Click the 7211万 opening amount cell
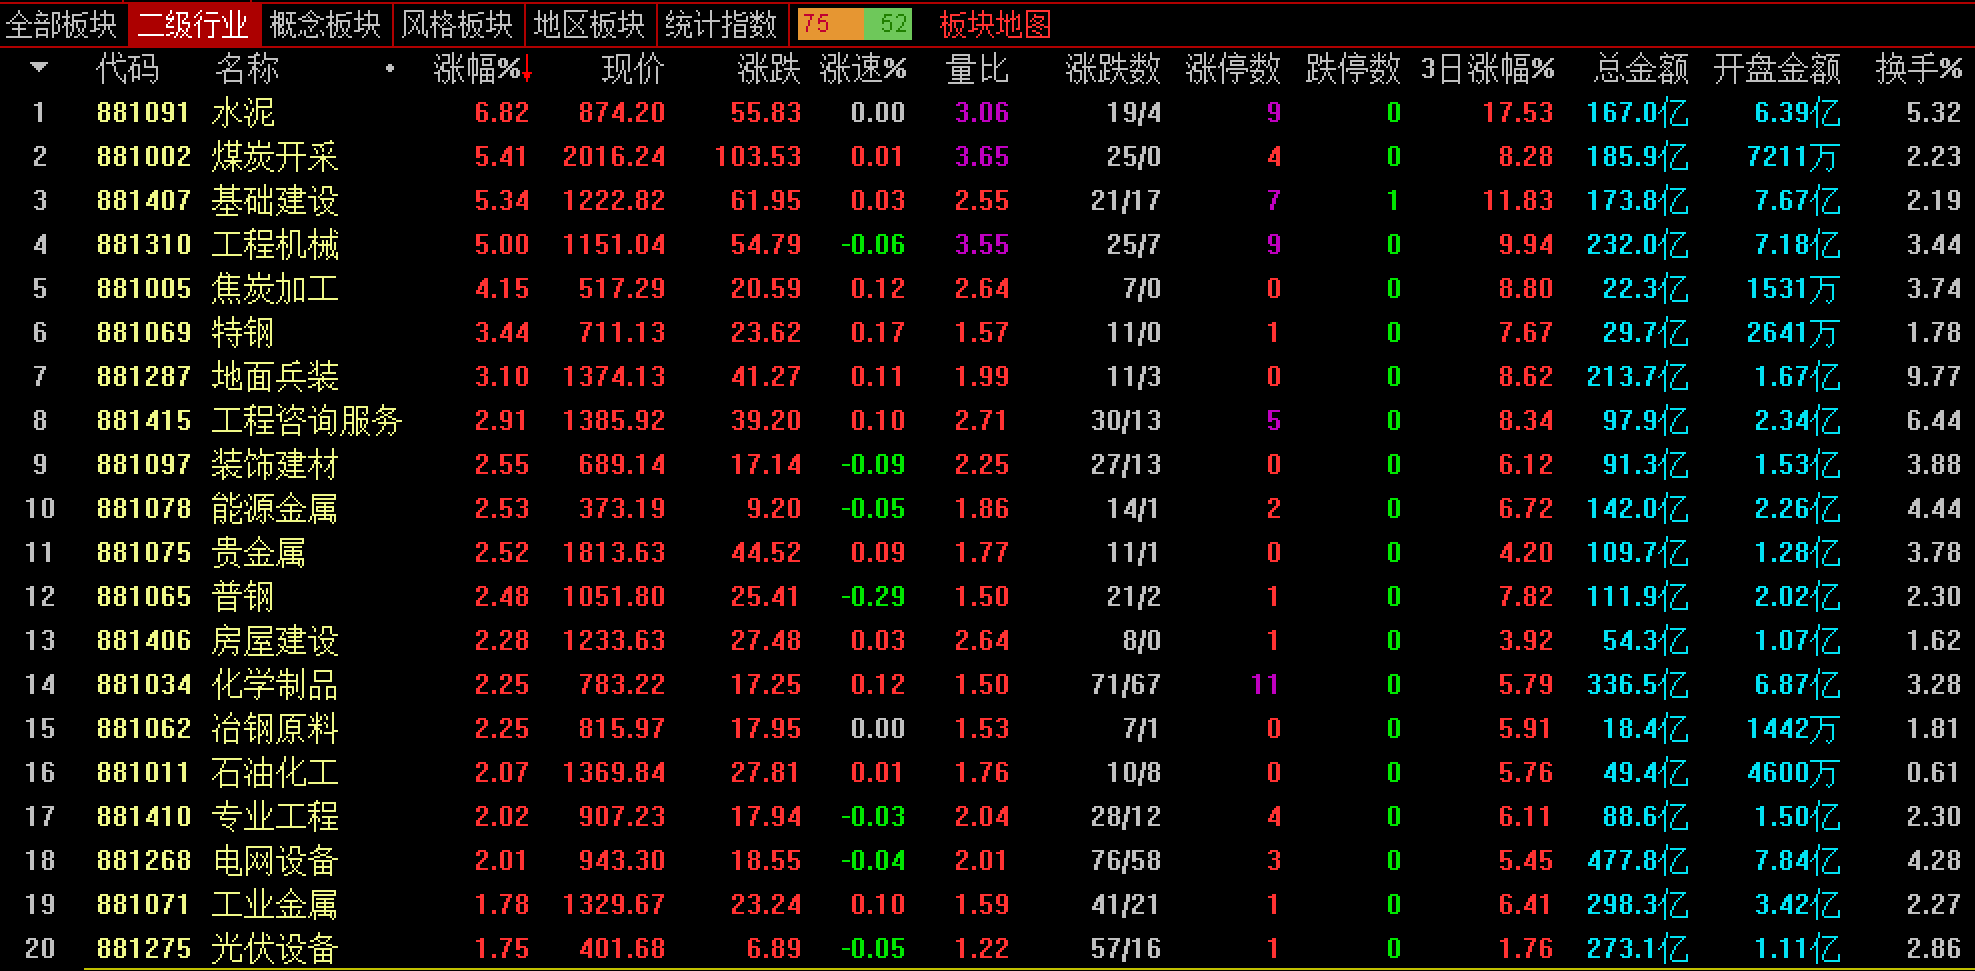This screenshot has height=971, width=1975. coord(1793,157)
